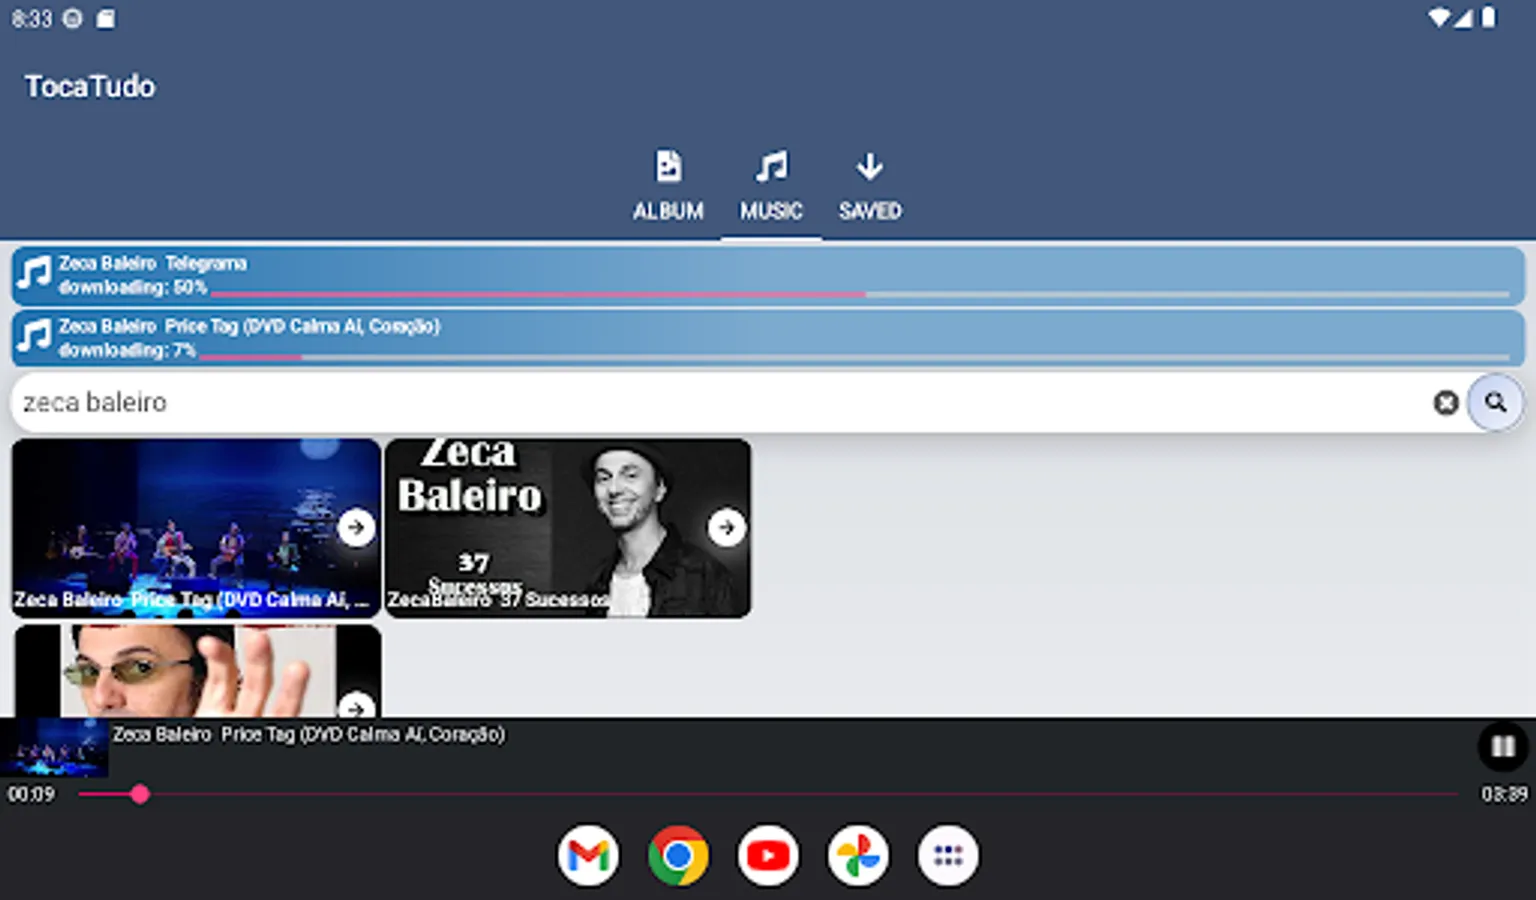The width and height of the screenshot is (1536, 900).
Task: Click the 'downloading: 7%' status text
Action: point(127,350)
